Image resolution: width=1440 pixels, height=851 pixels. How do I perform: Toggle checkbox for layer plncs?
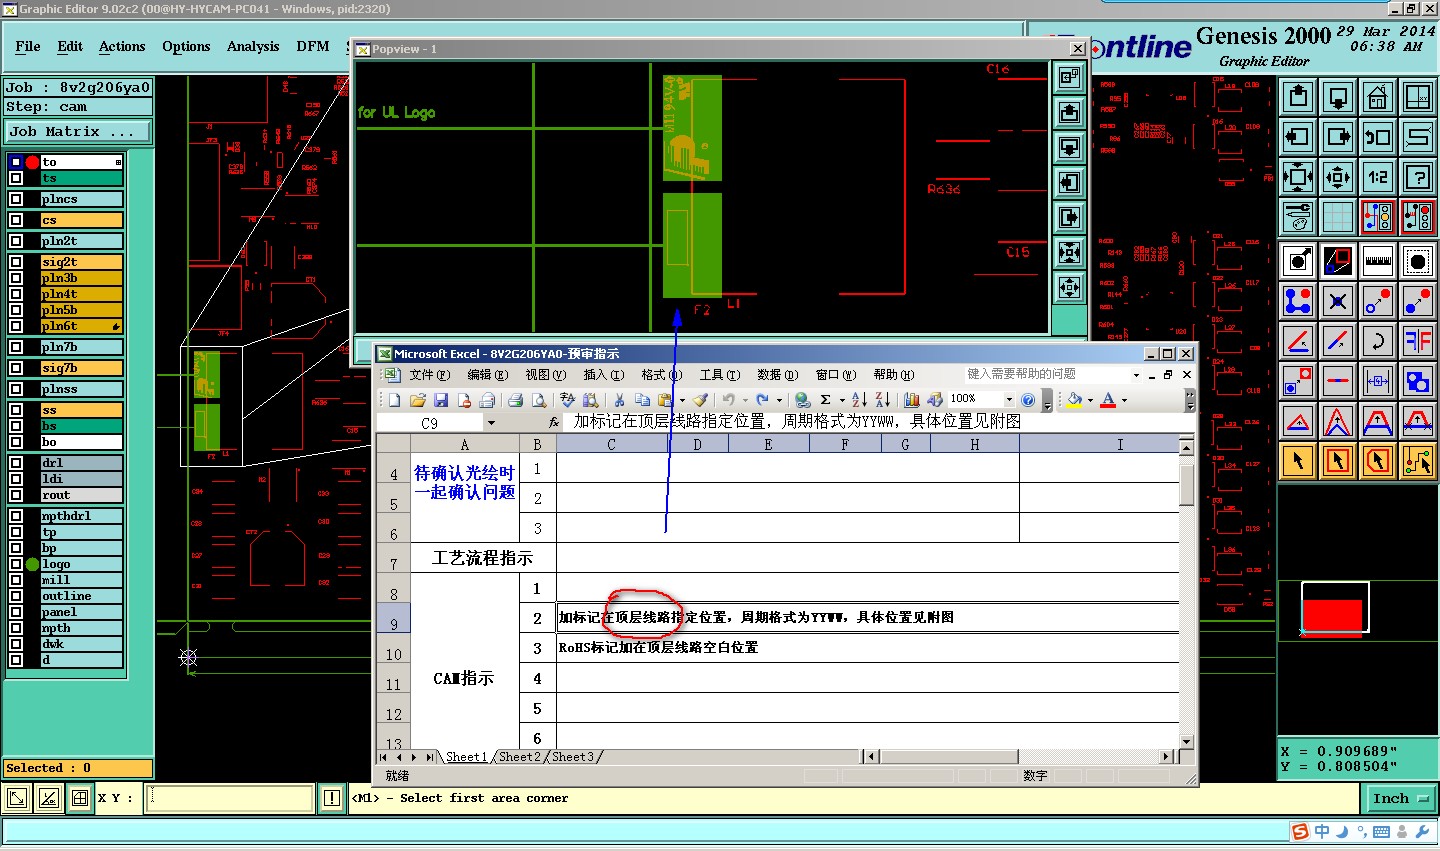(x=16, y=199)
